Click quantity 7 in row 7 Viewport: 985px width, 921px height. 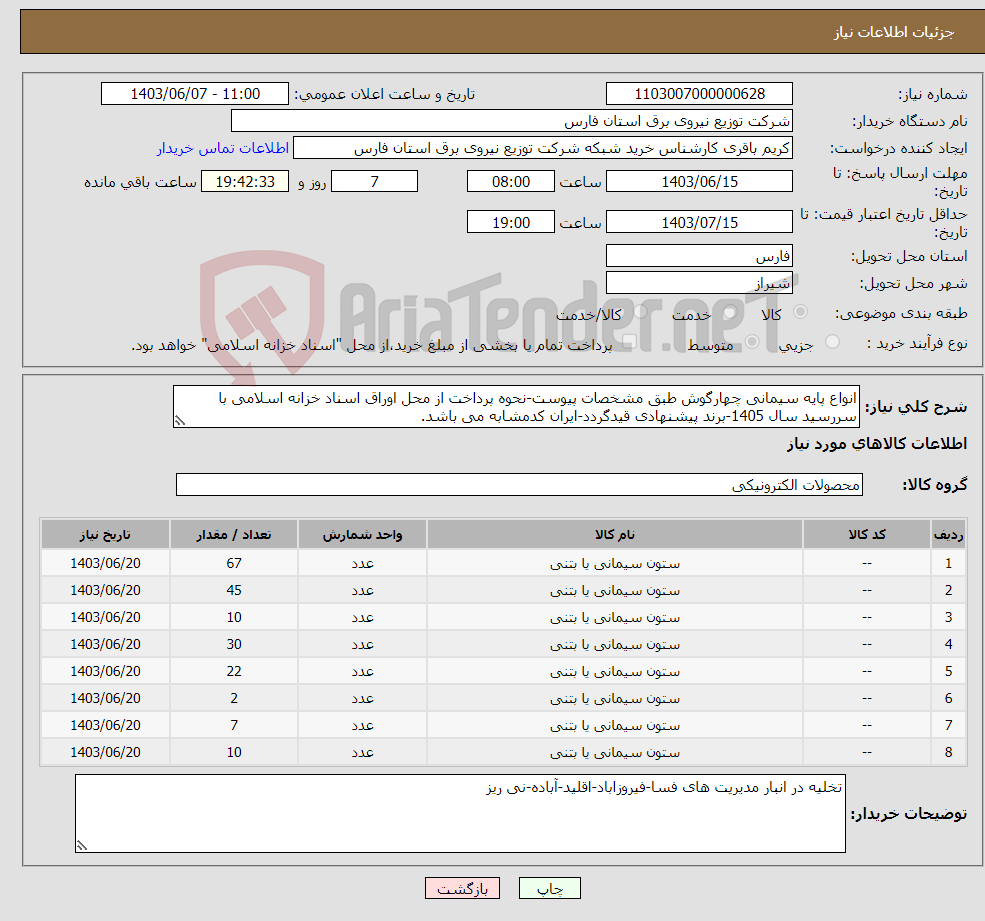point(234,726)
